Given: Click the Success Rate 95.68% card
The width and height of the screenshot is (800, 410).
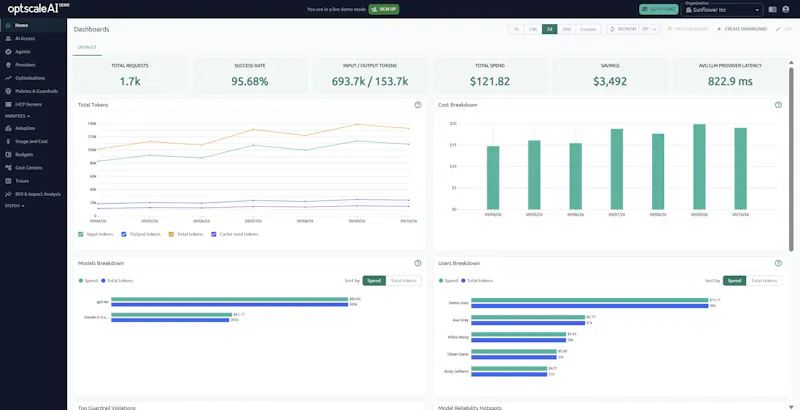Looking at the screenshot, I should click(x=249, y=75).
